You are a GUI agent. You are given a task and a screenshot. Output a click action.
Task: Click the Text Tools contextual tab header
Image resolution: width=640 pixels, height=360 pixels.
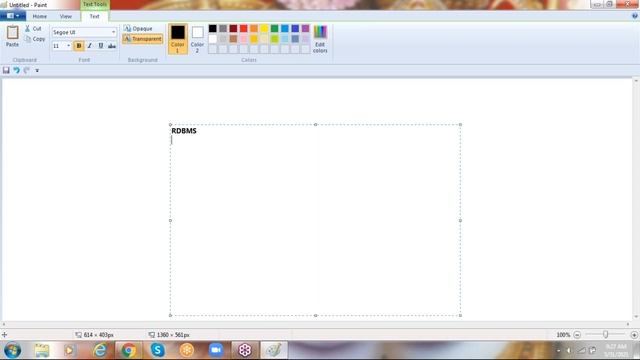click(95, 4)
